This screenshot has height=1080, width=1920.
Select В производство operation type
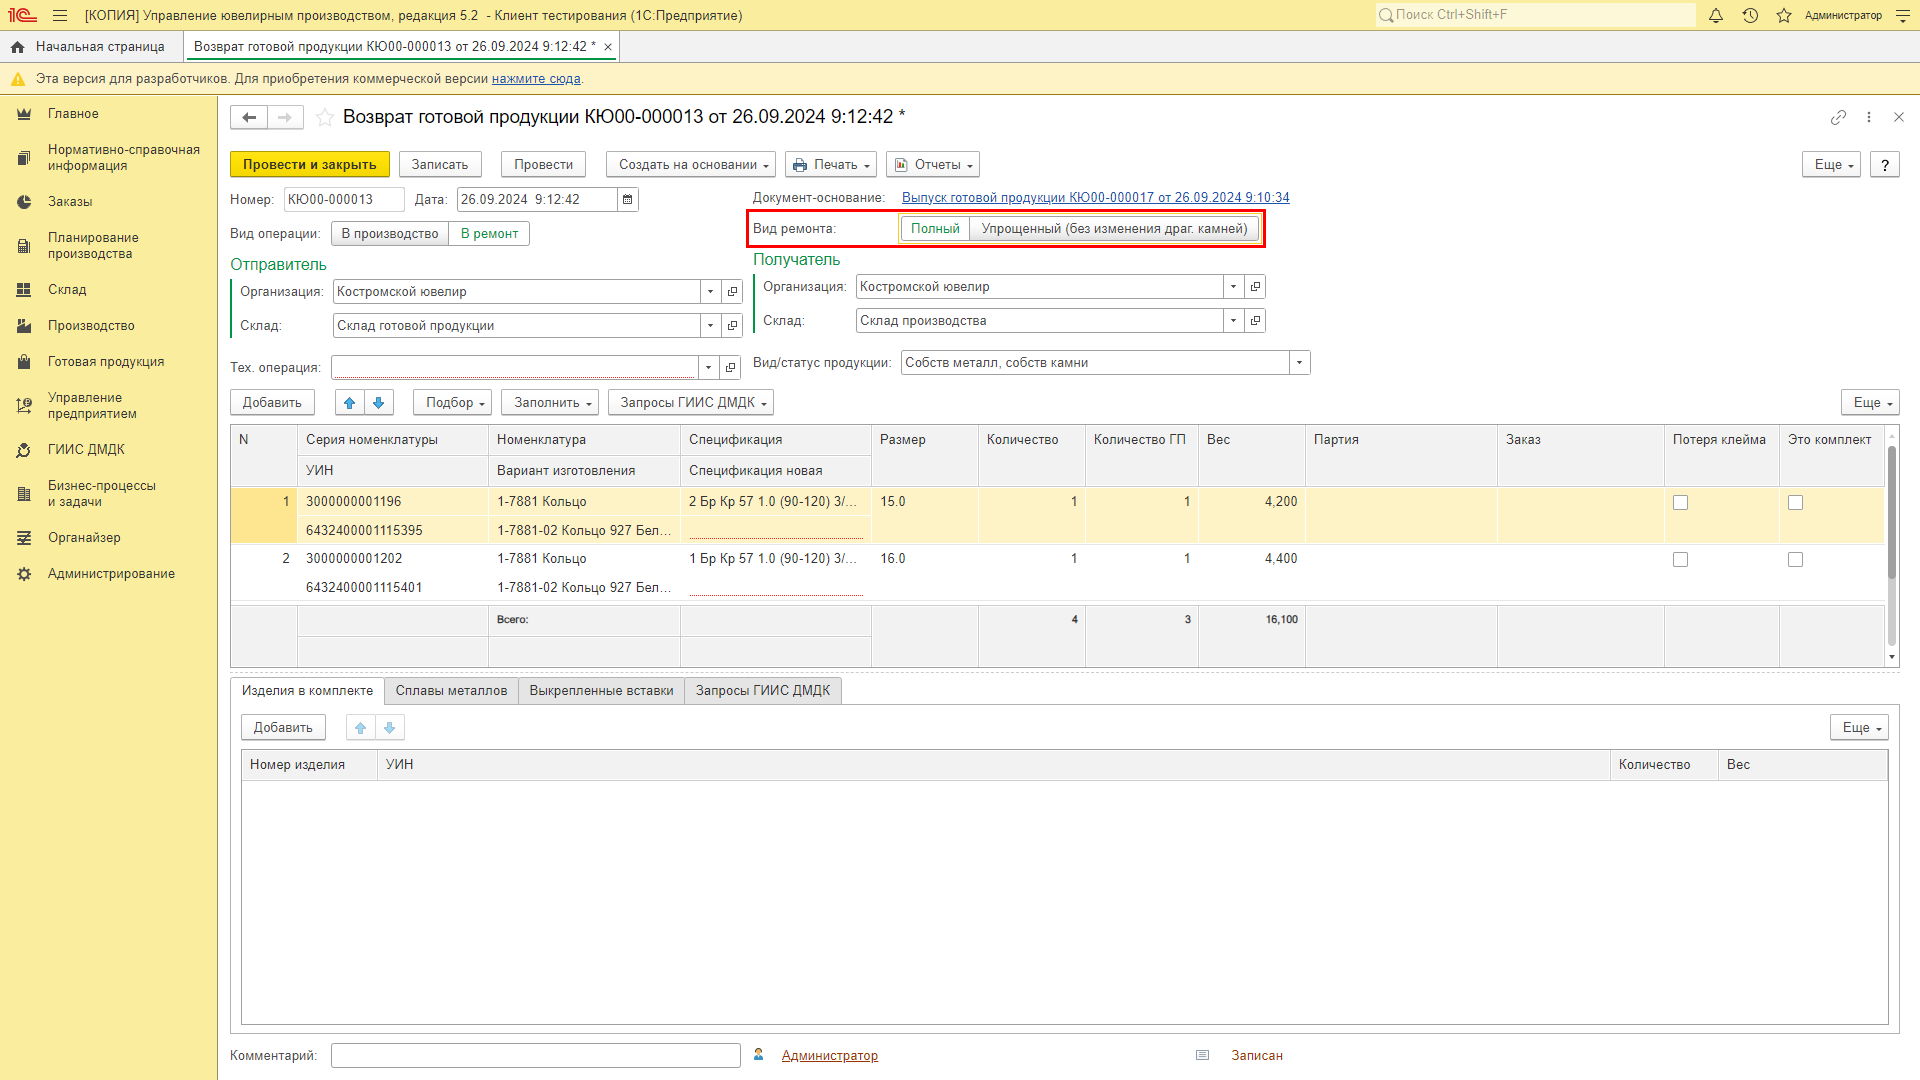(390, 234)
